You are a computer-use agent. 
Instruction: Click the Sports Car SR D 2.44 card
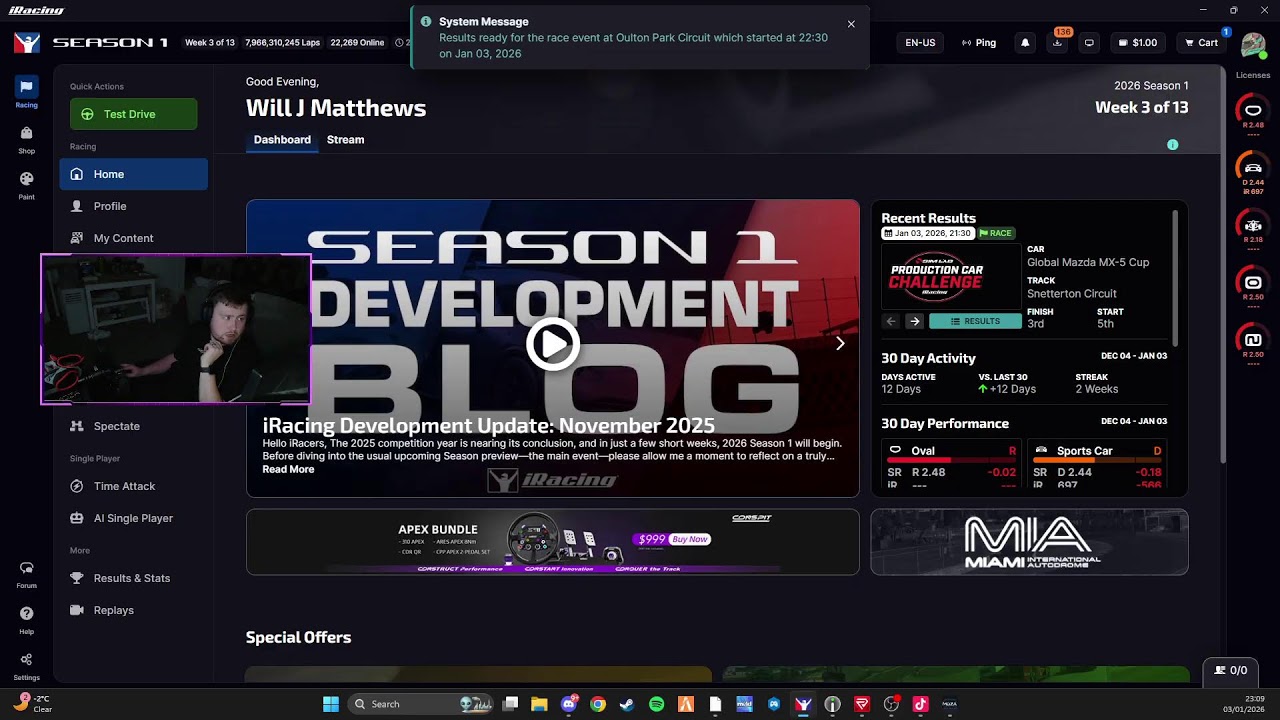coord(1097,465)
